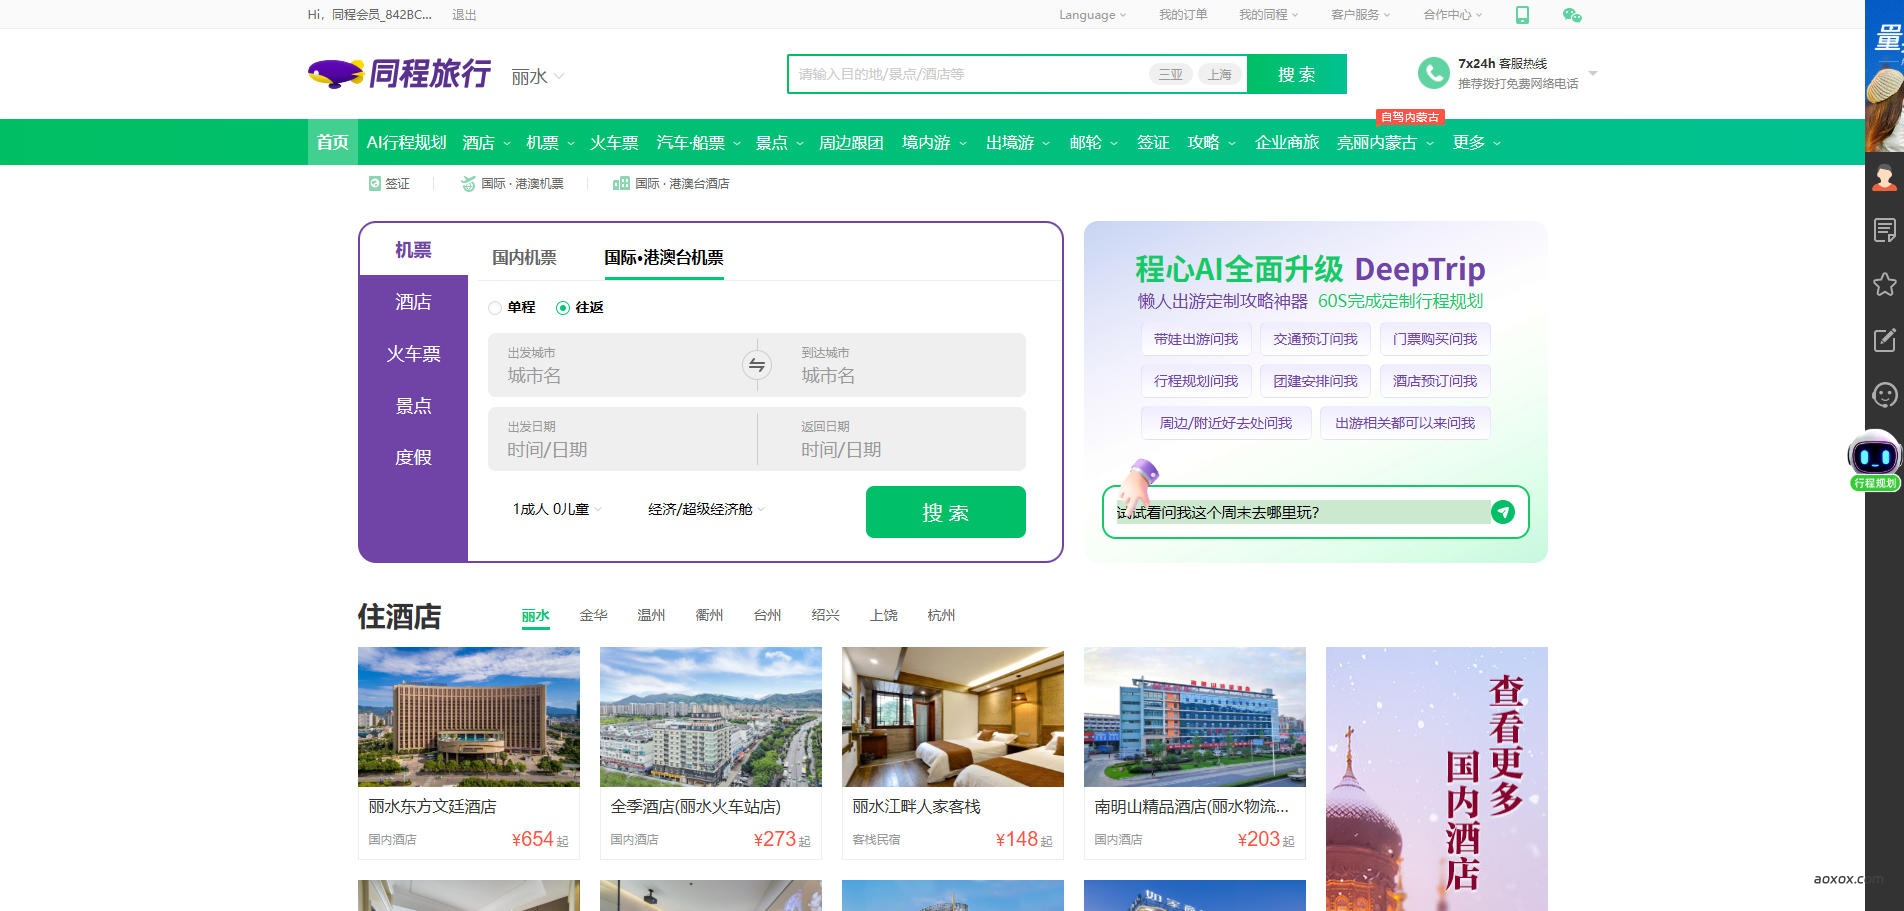Click the mobile app icon near customer service
The width and height of the screenshot is (1904, 911).
point(1522,14)
